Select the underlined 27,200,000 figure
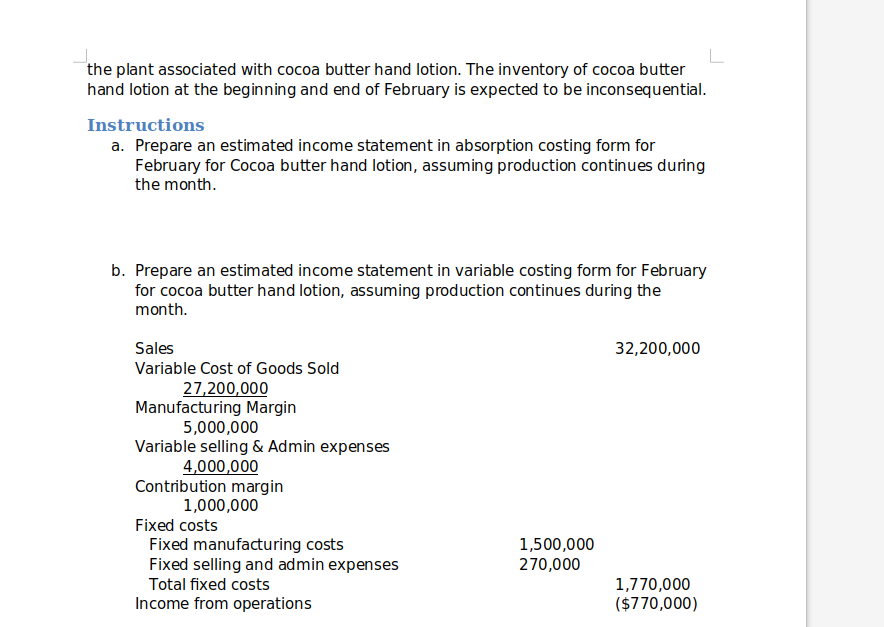This screenshot has width=884, height=627. 226,388
